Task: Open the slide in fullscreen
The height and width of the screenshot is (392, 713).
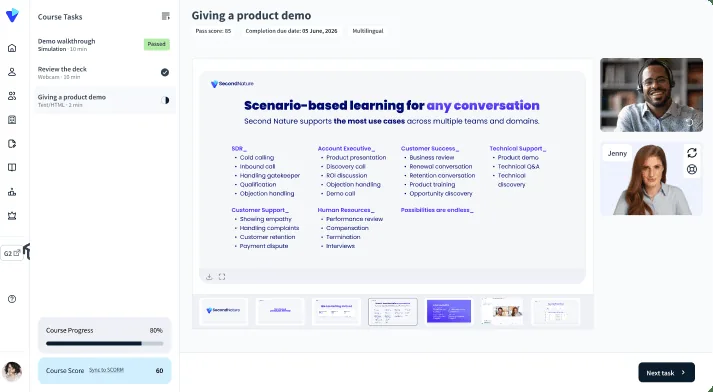Action: 222,276
